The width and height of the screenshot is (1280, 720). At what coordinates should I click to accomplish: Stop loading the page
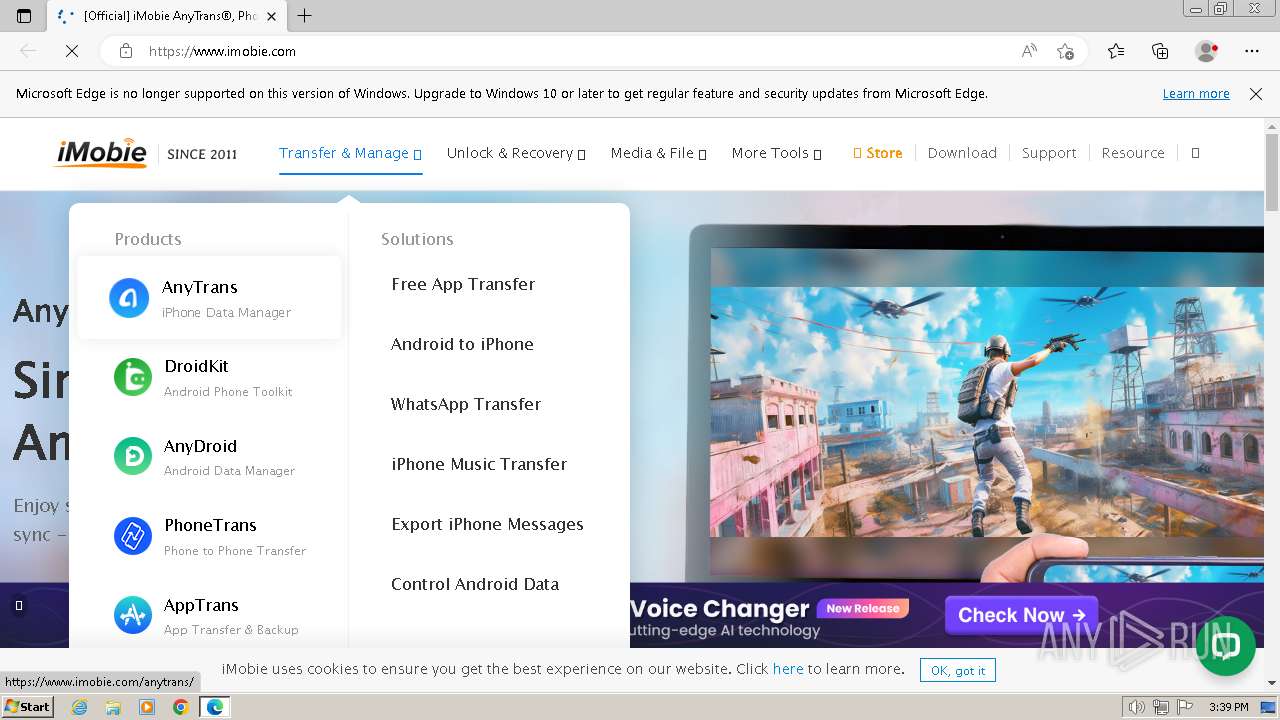(72, 51)
